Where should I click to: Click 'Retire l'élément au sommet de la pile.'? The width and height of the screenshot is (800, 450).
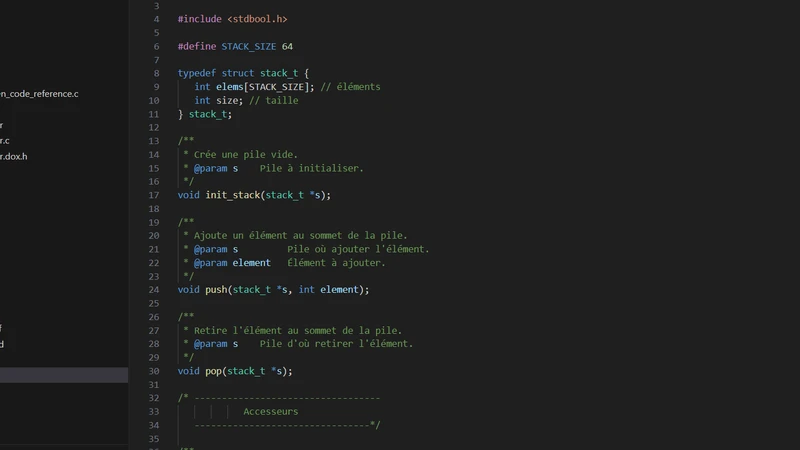298,331
